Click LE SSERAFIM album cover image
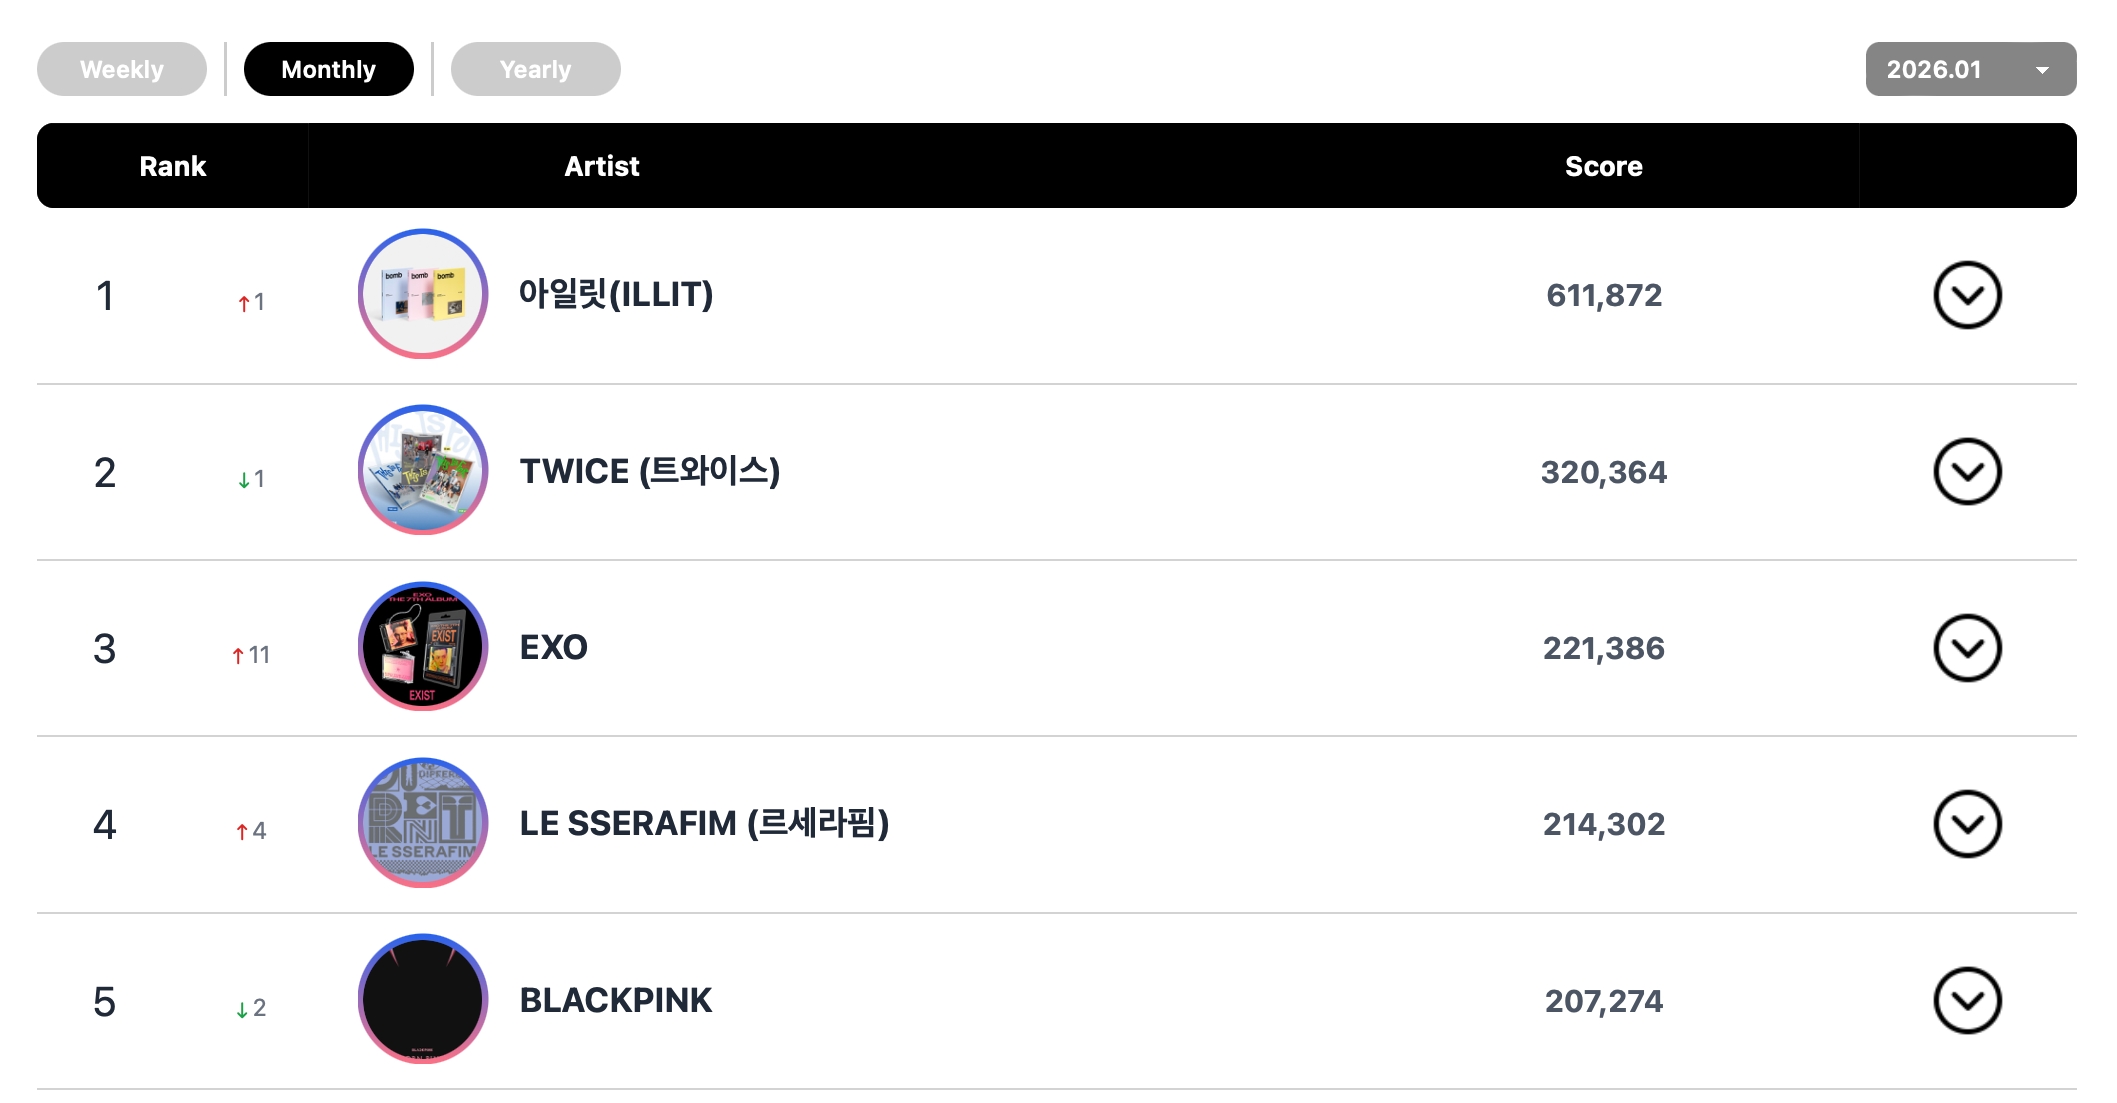This screenshot has height=1103, width=2117. [x=423, y=823]
